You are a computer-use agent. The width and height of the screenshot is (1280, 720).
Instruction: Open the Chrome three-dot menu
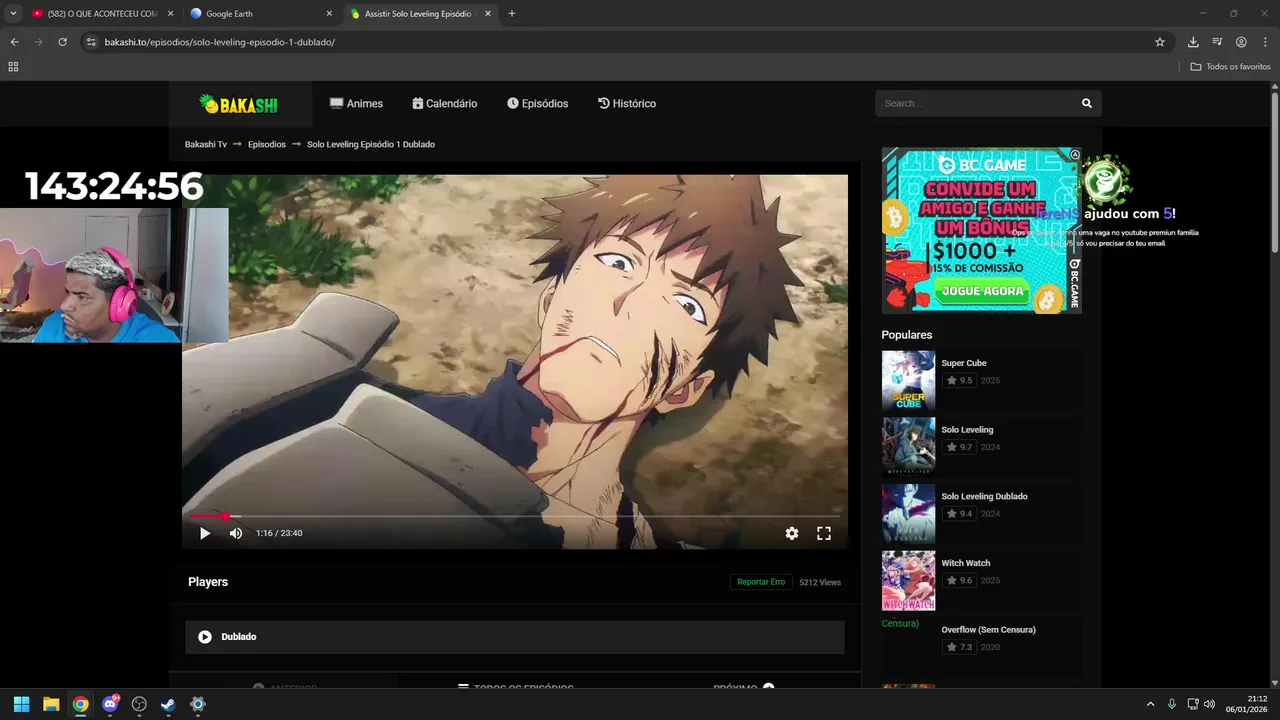(1265, 42)
